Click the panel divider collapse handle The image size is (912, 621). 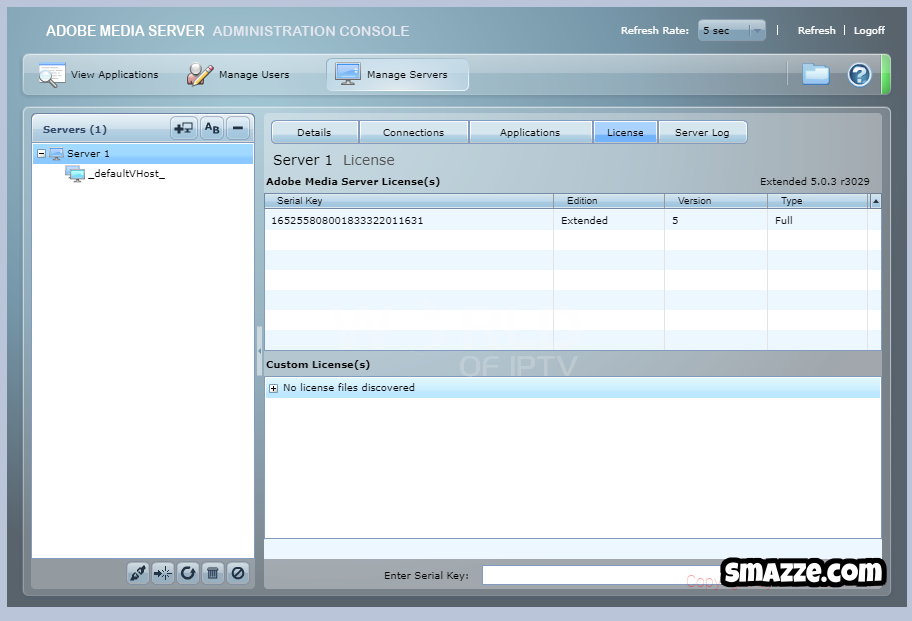click(x=259, y=351)
